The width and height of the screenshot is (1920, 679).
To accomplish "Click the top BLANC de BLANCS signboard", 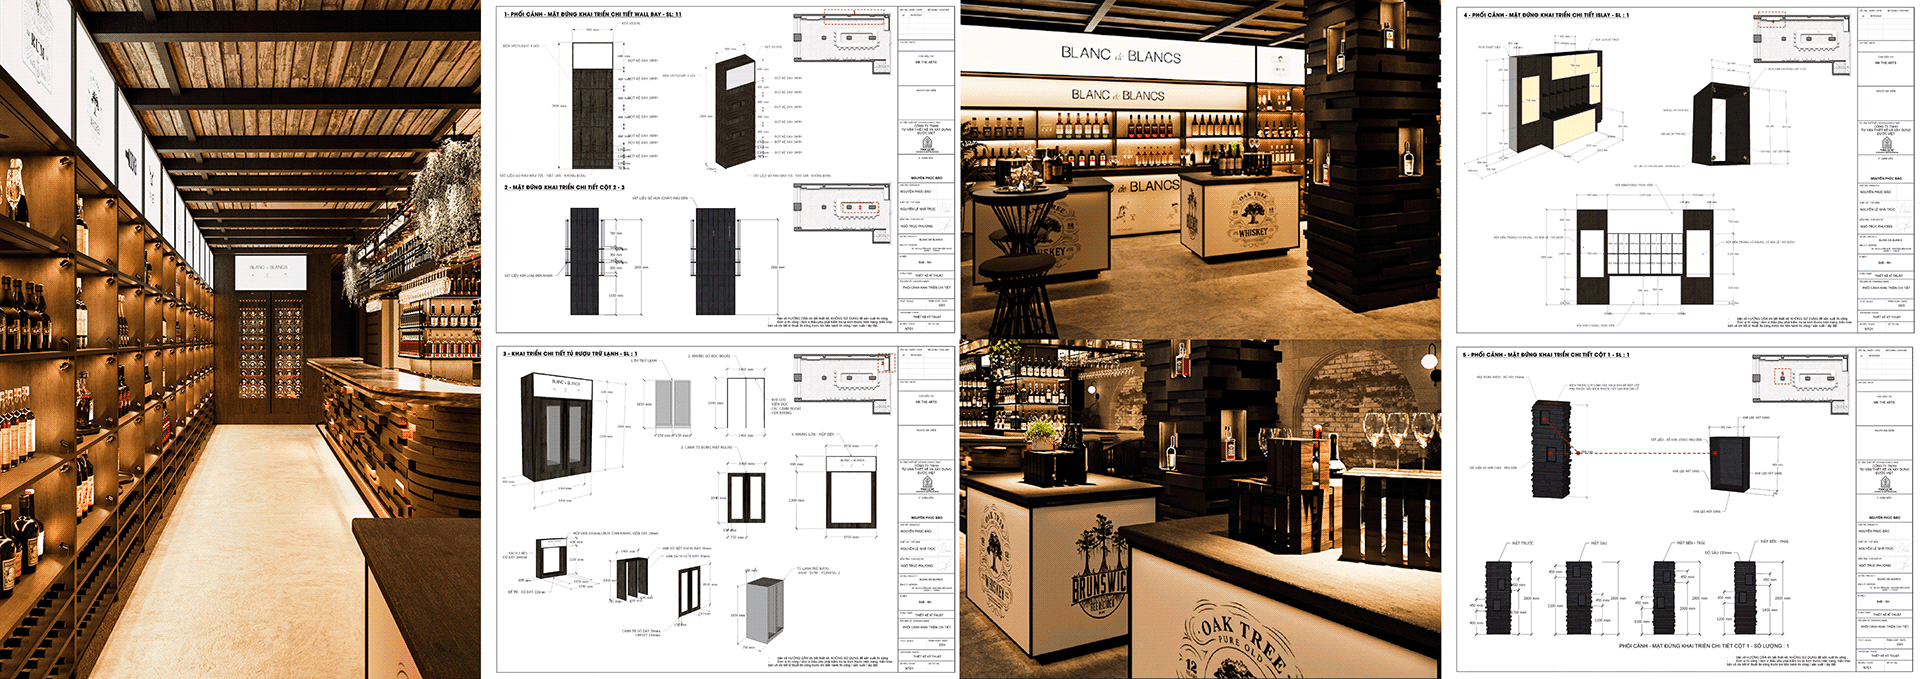I will pyautogui.click(x=1120, y=56).
